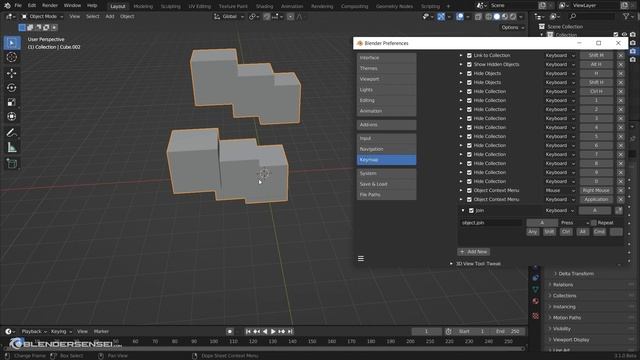
Task: Open the viewport Options dropdown
Action: (x=512, y=27)
